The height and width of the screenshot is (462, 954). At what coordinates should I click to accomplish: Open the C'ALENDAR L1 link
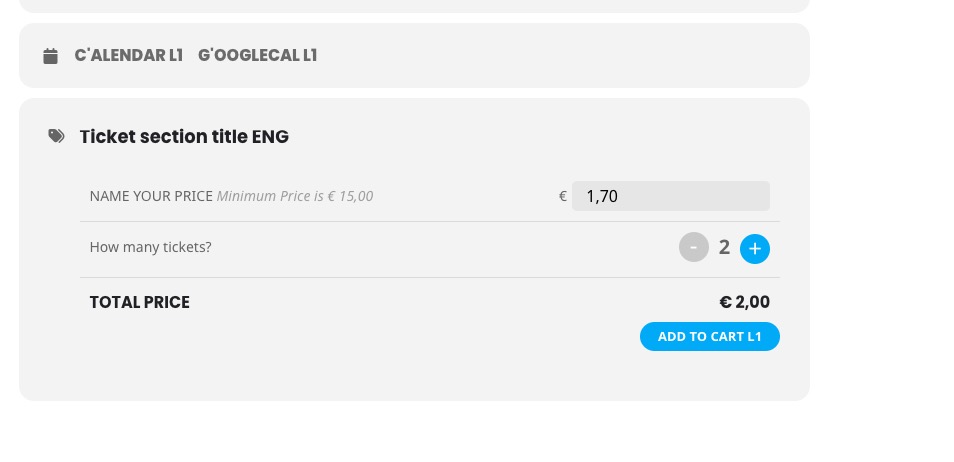128,55
